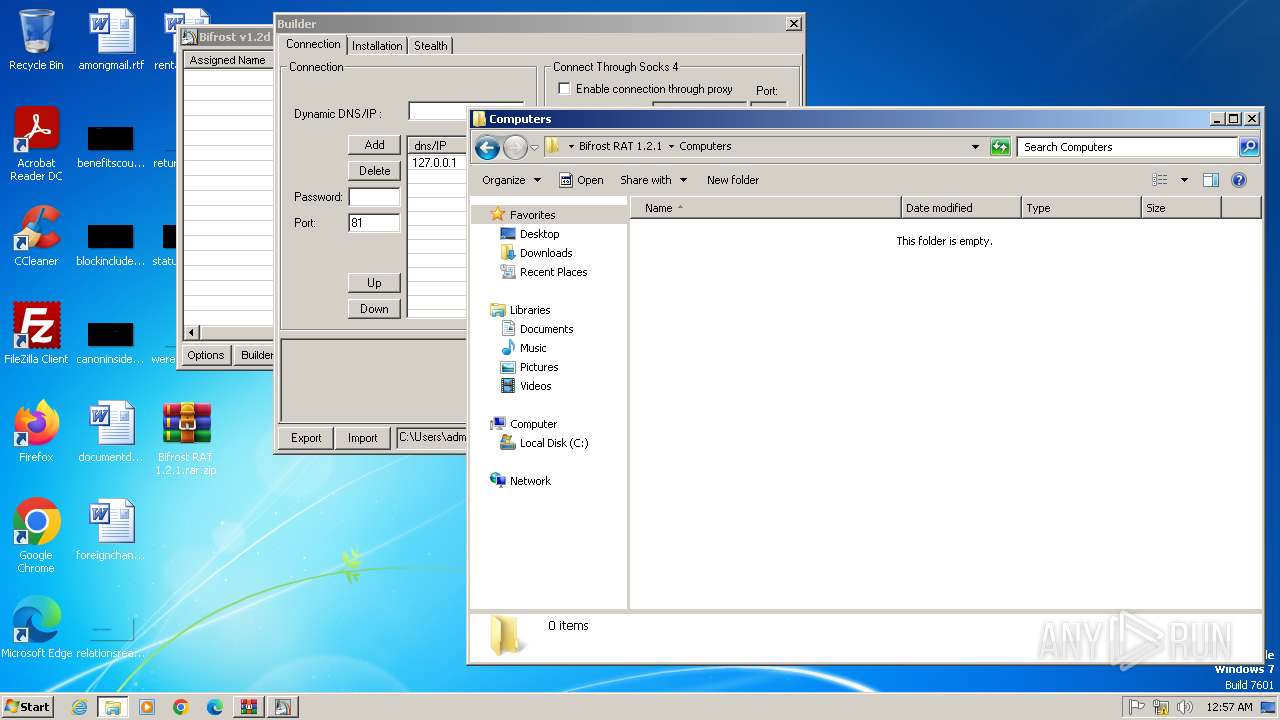Screen dimensions: 1280x720
Task: Open media player taskbar icon
Action: tap(147, 707)
